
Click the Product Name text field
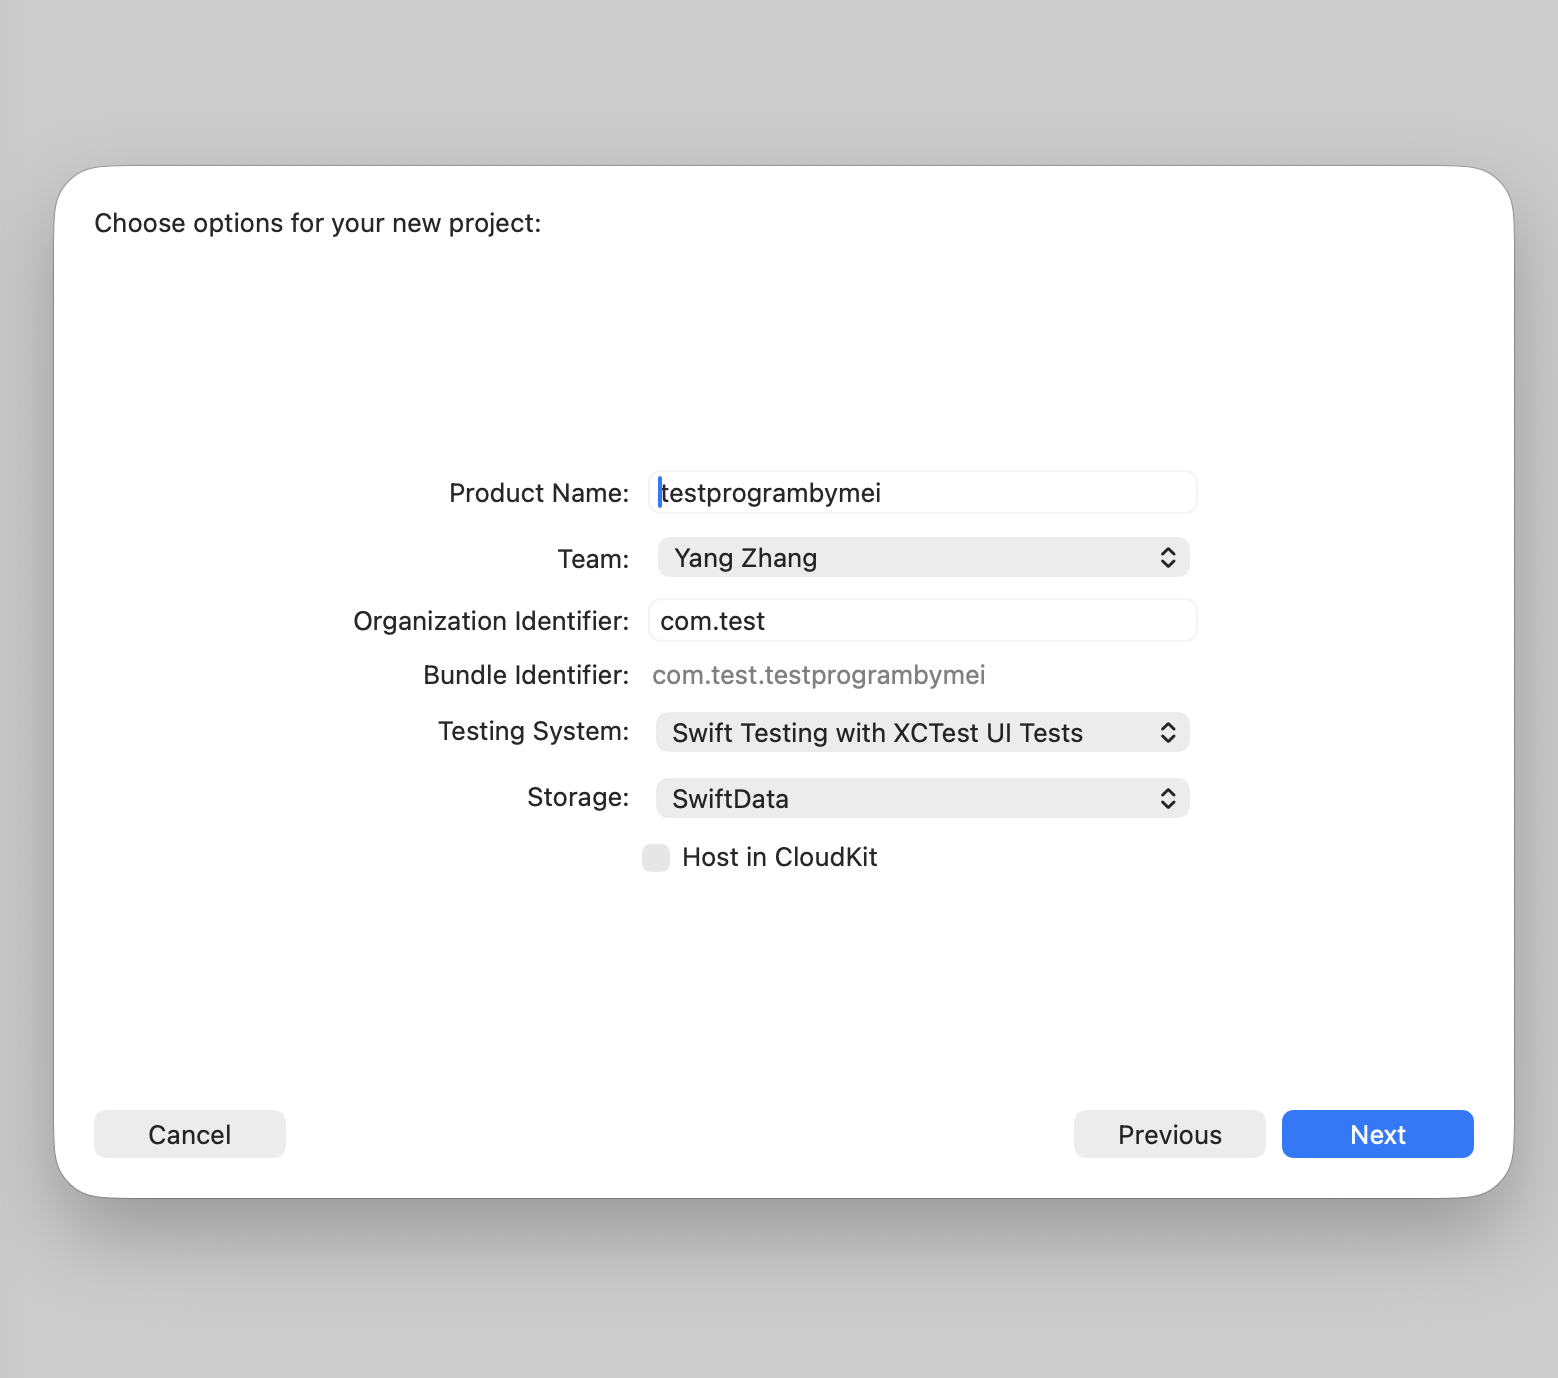click(921, 492)
